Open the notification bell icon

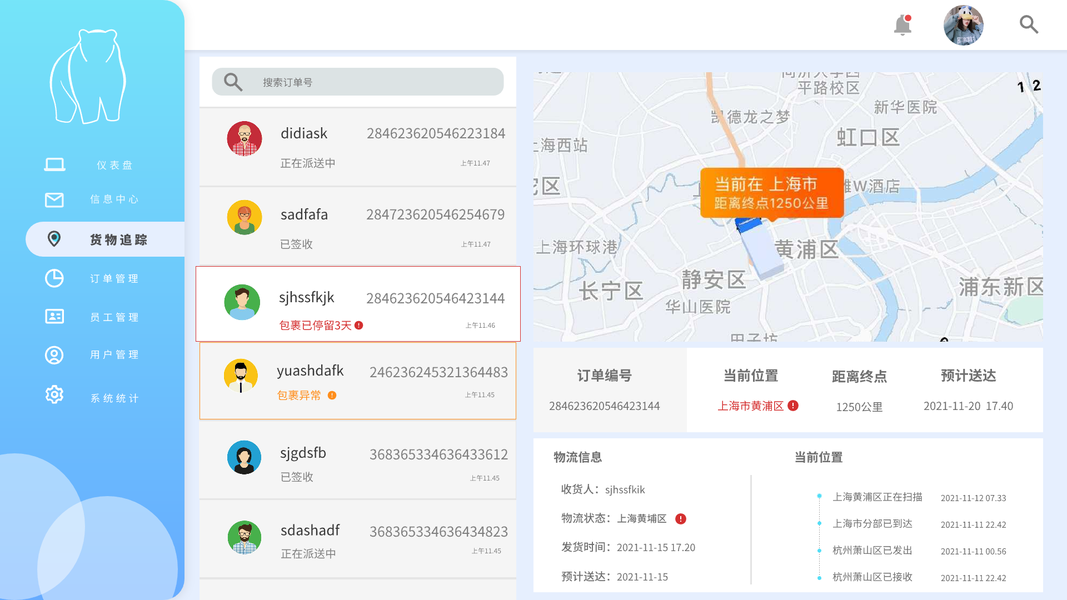point(902,25)
